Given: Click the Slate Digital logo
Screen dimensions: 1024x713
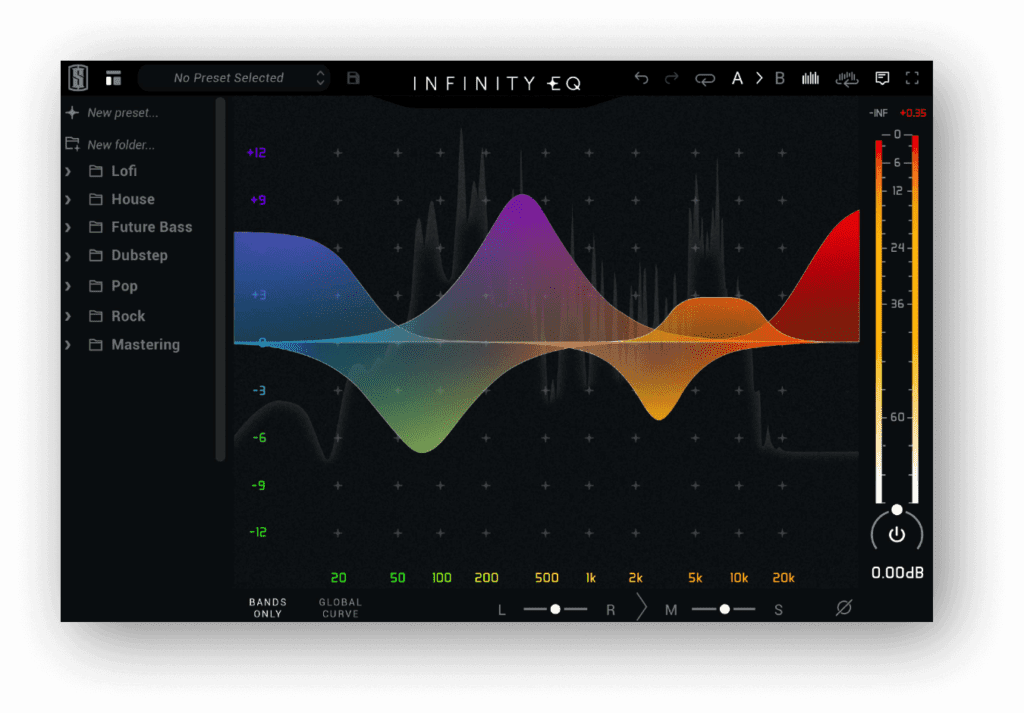Looking at the screenshot, I should 77,77.
